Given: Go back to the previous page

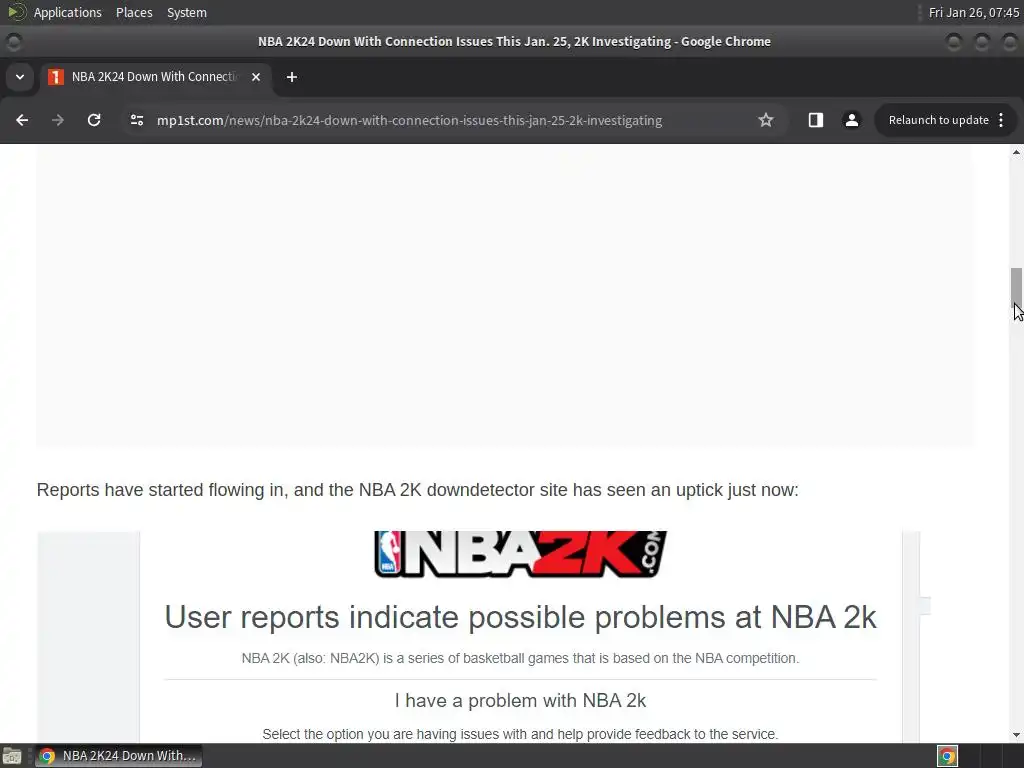Looking at the screenshot, I should pyautogui.click(x=22, y=120).
